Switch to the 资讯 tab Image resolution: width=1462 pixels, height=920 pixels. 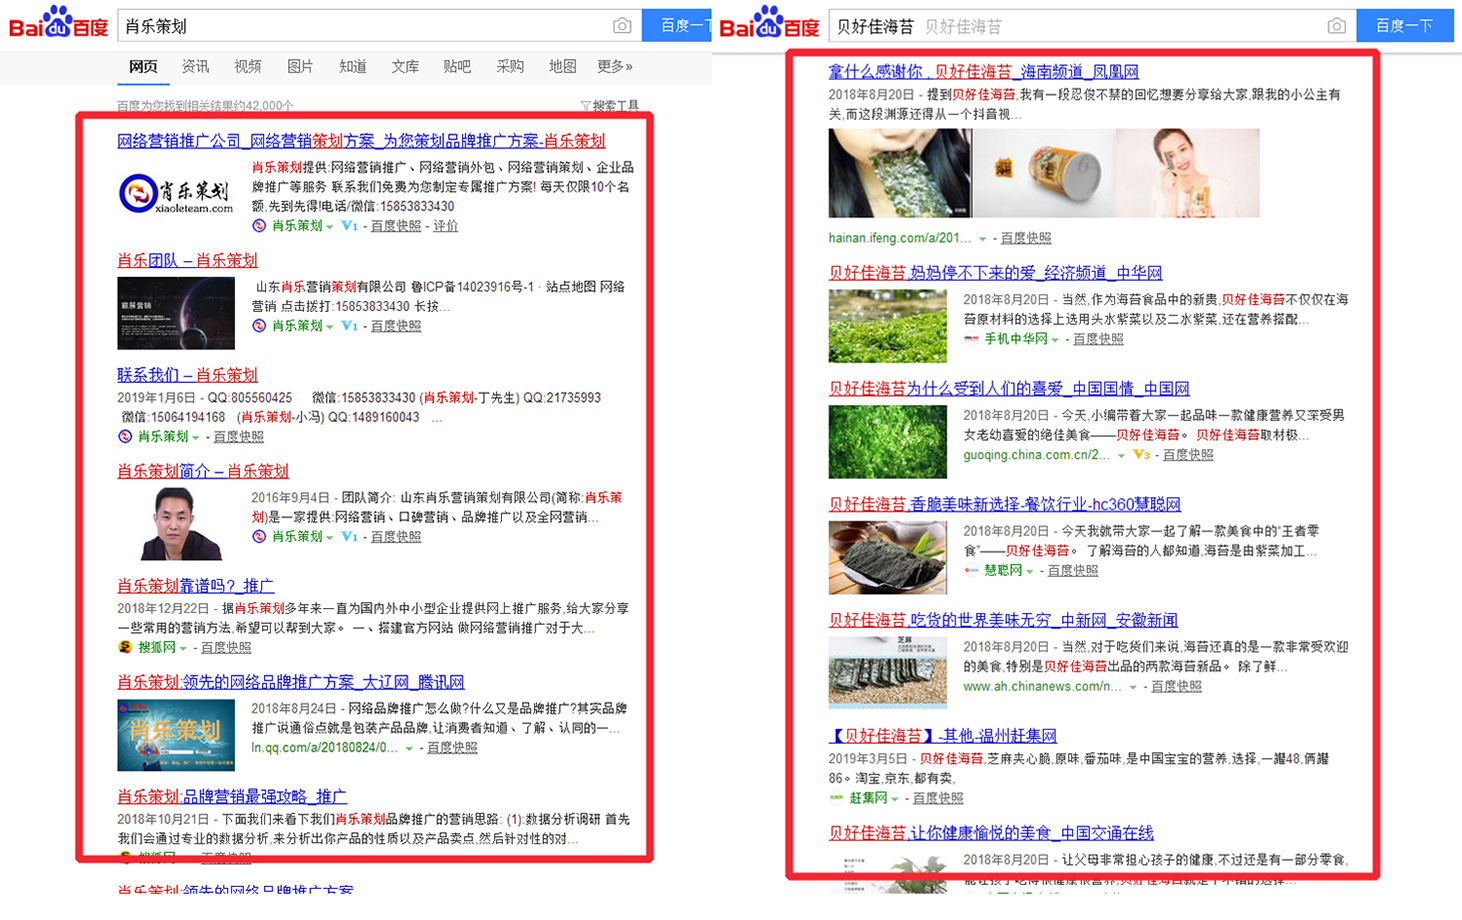(195, 67)
